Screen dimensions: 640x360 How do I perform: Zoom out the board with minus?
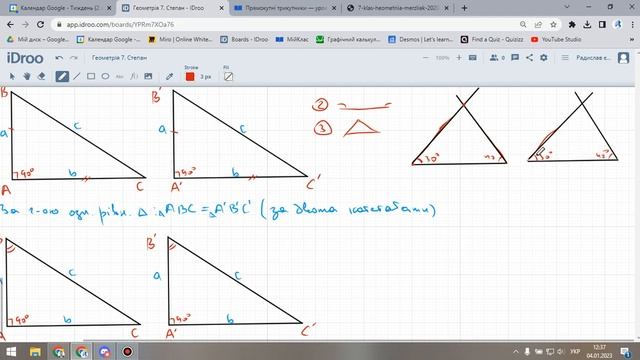[426, 58]
